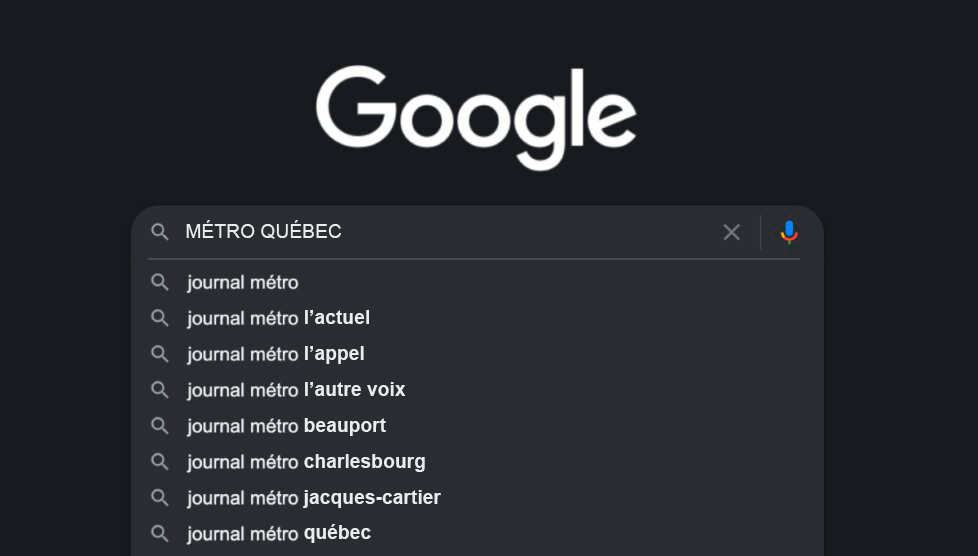
Task: Click the microphone voice search icon
Action: [789, 232]
